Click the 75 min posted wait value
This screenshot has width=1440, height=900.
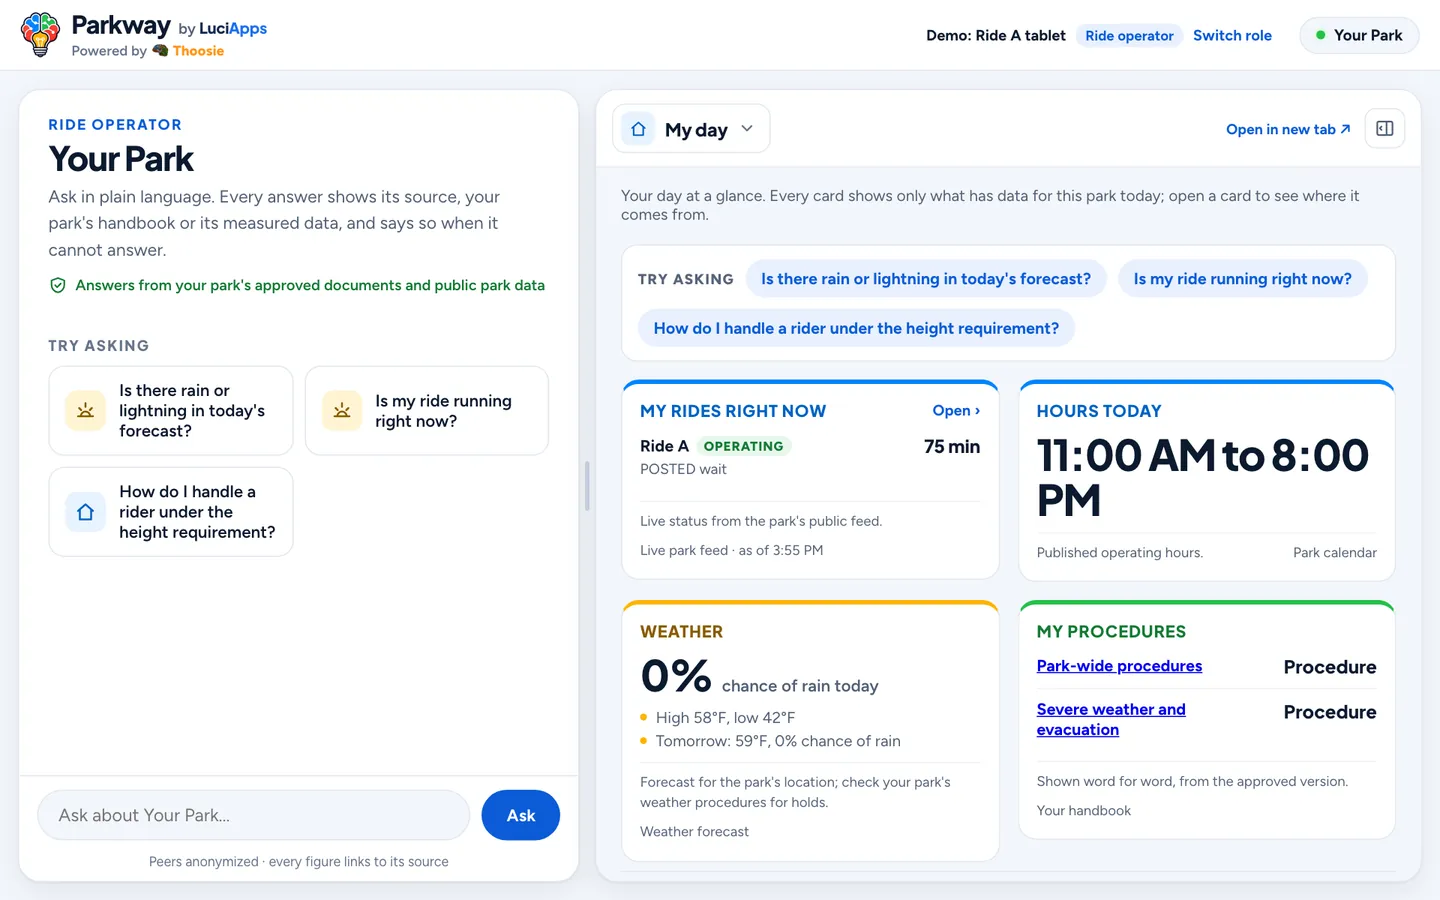click(952, 447)
